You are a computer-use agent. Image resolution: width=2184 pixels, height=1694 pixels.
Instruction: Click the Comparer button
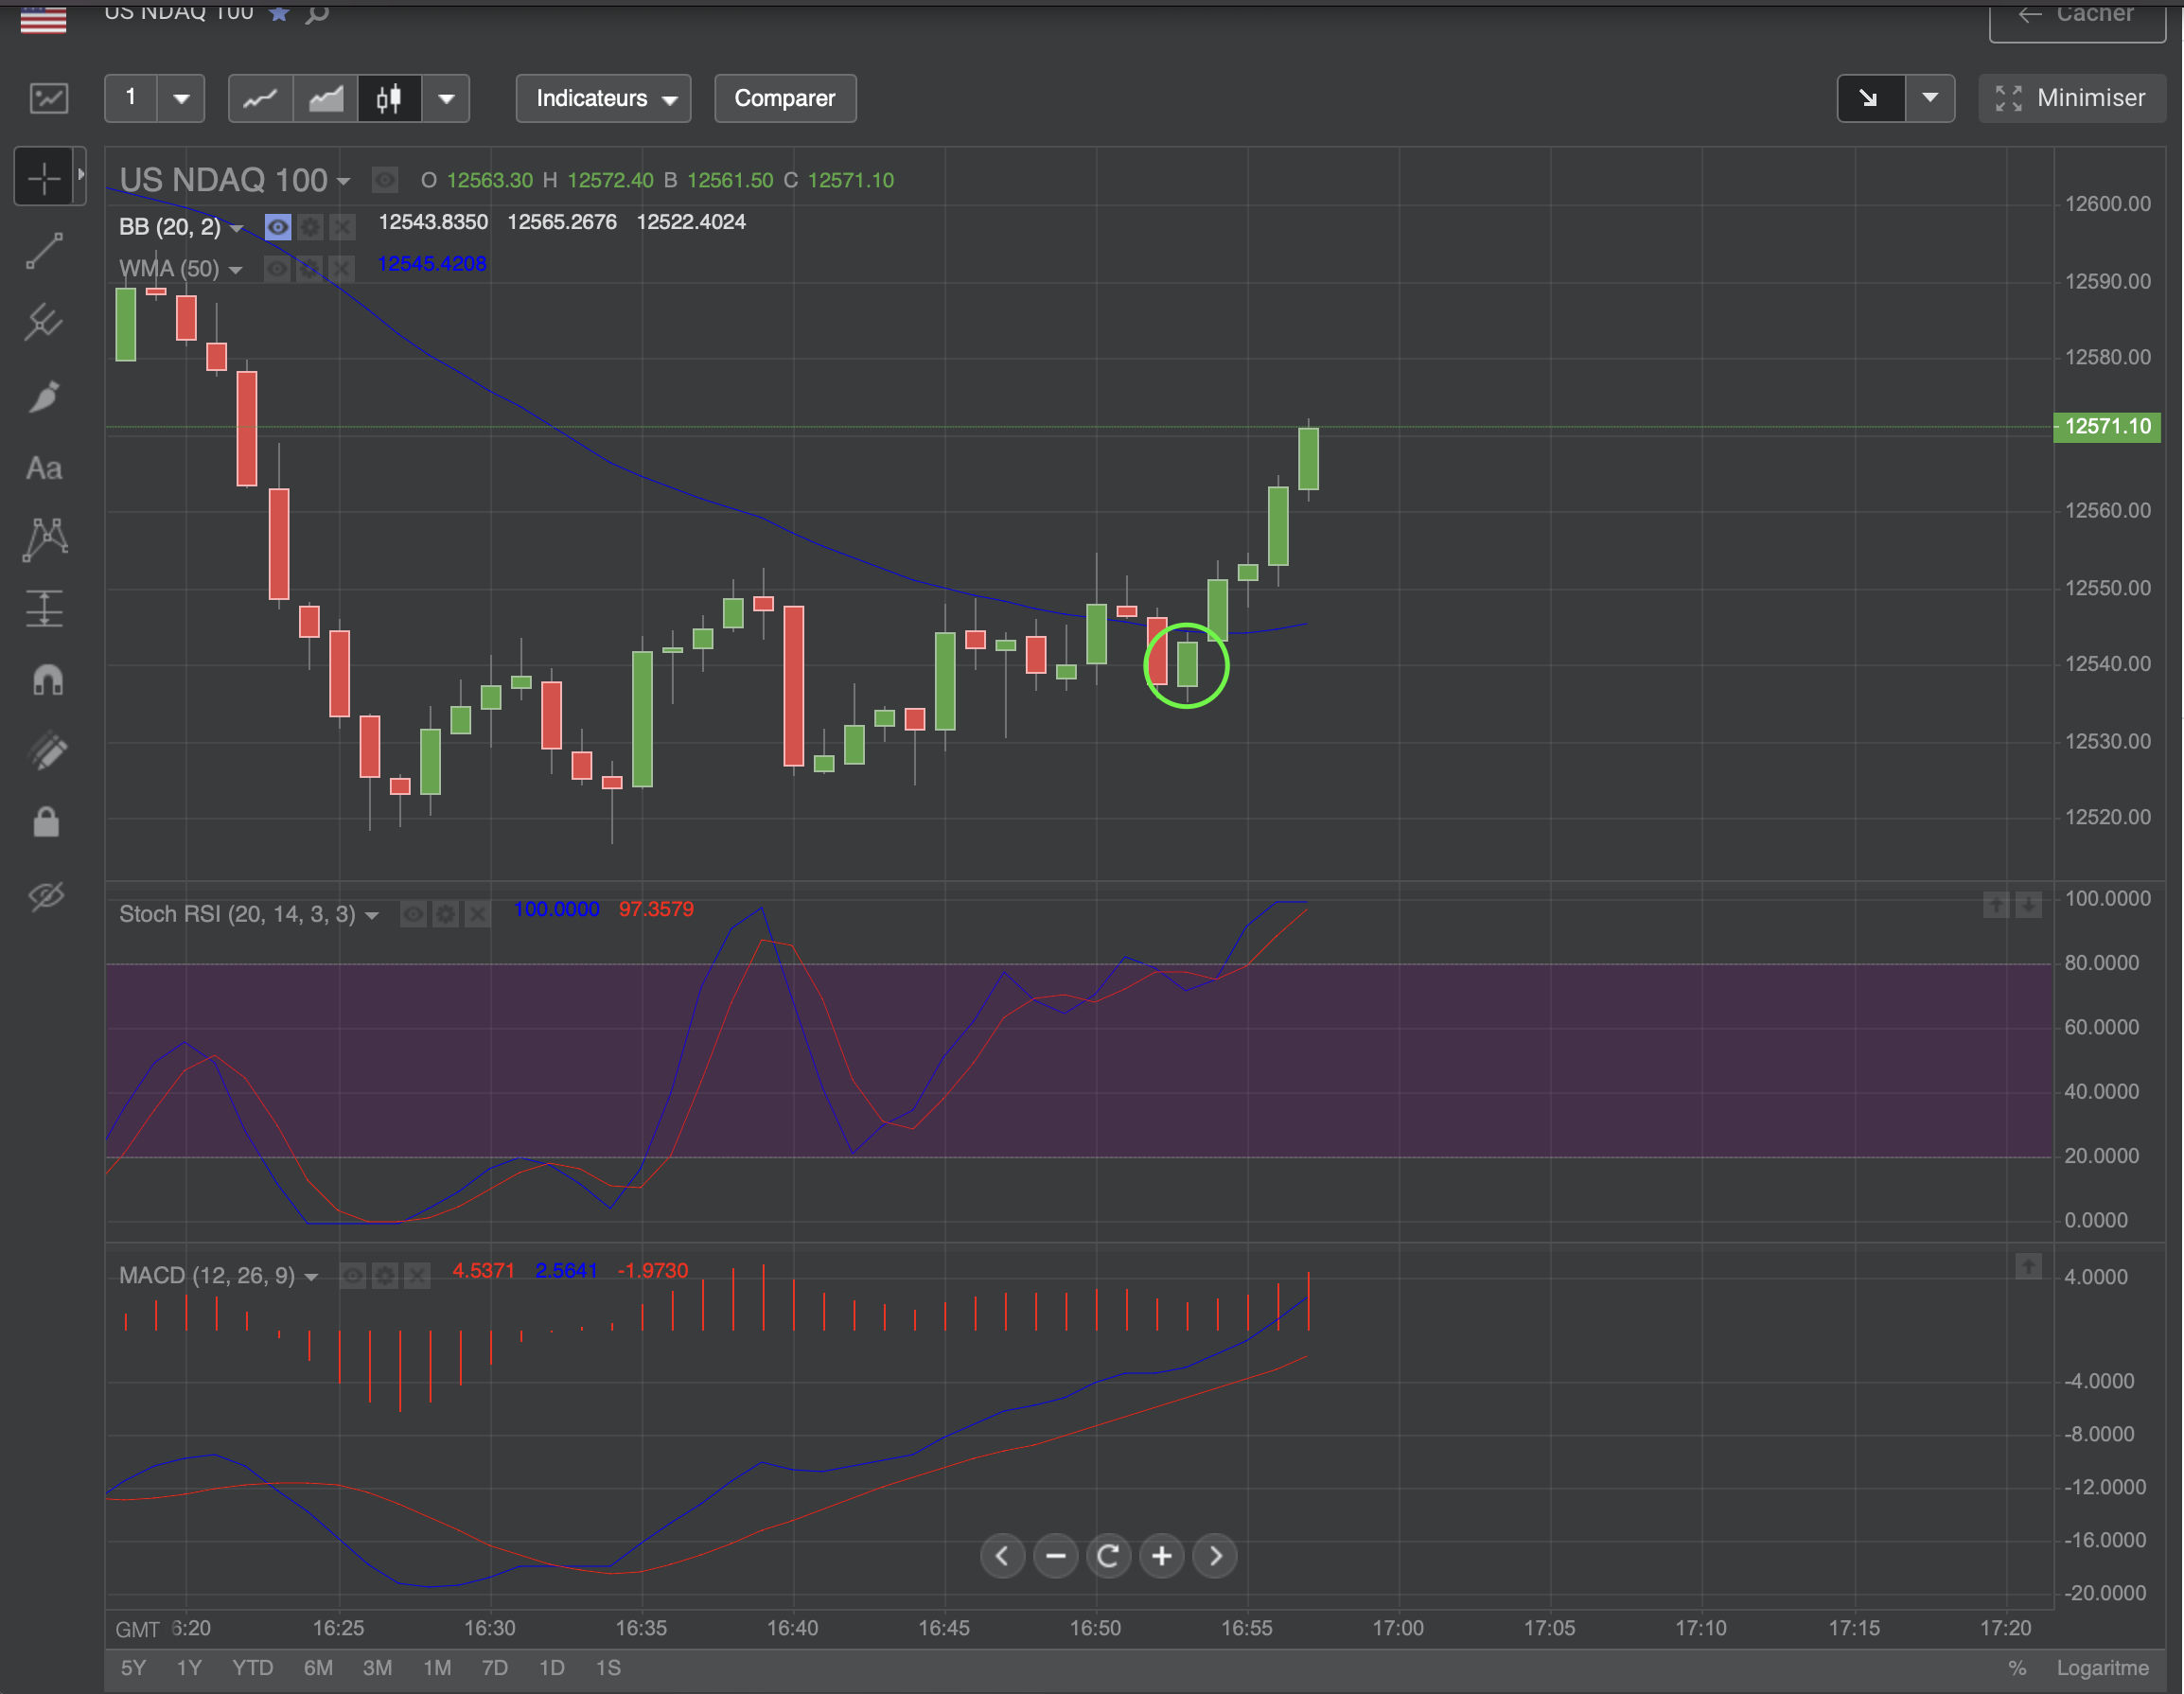pos(784,98)
